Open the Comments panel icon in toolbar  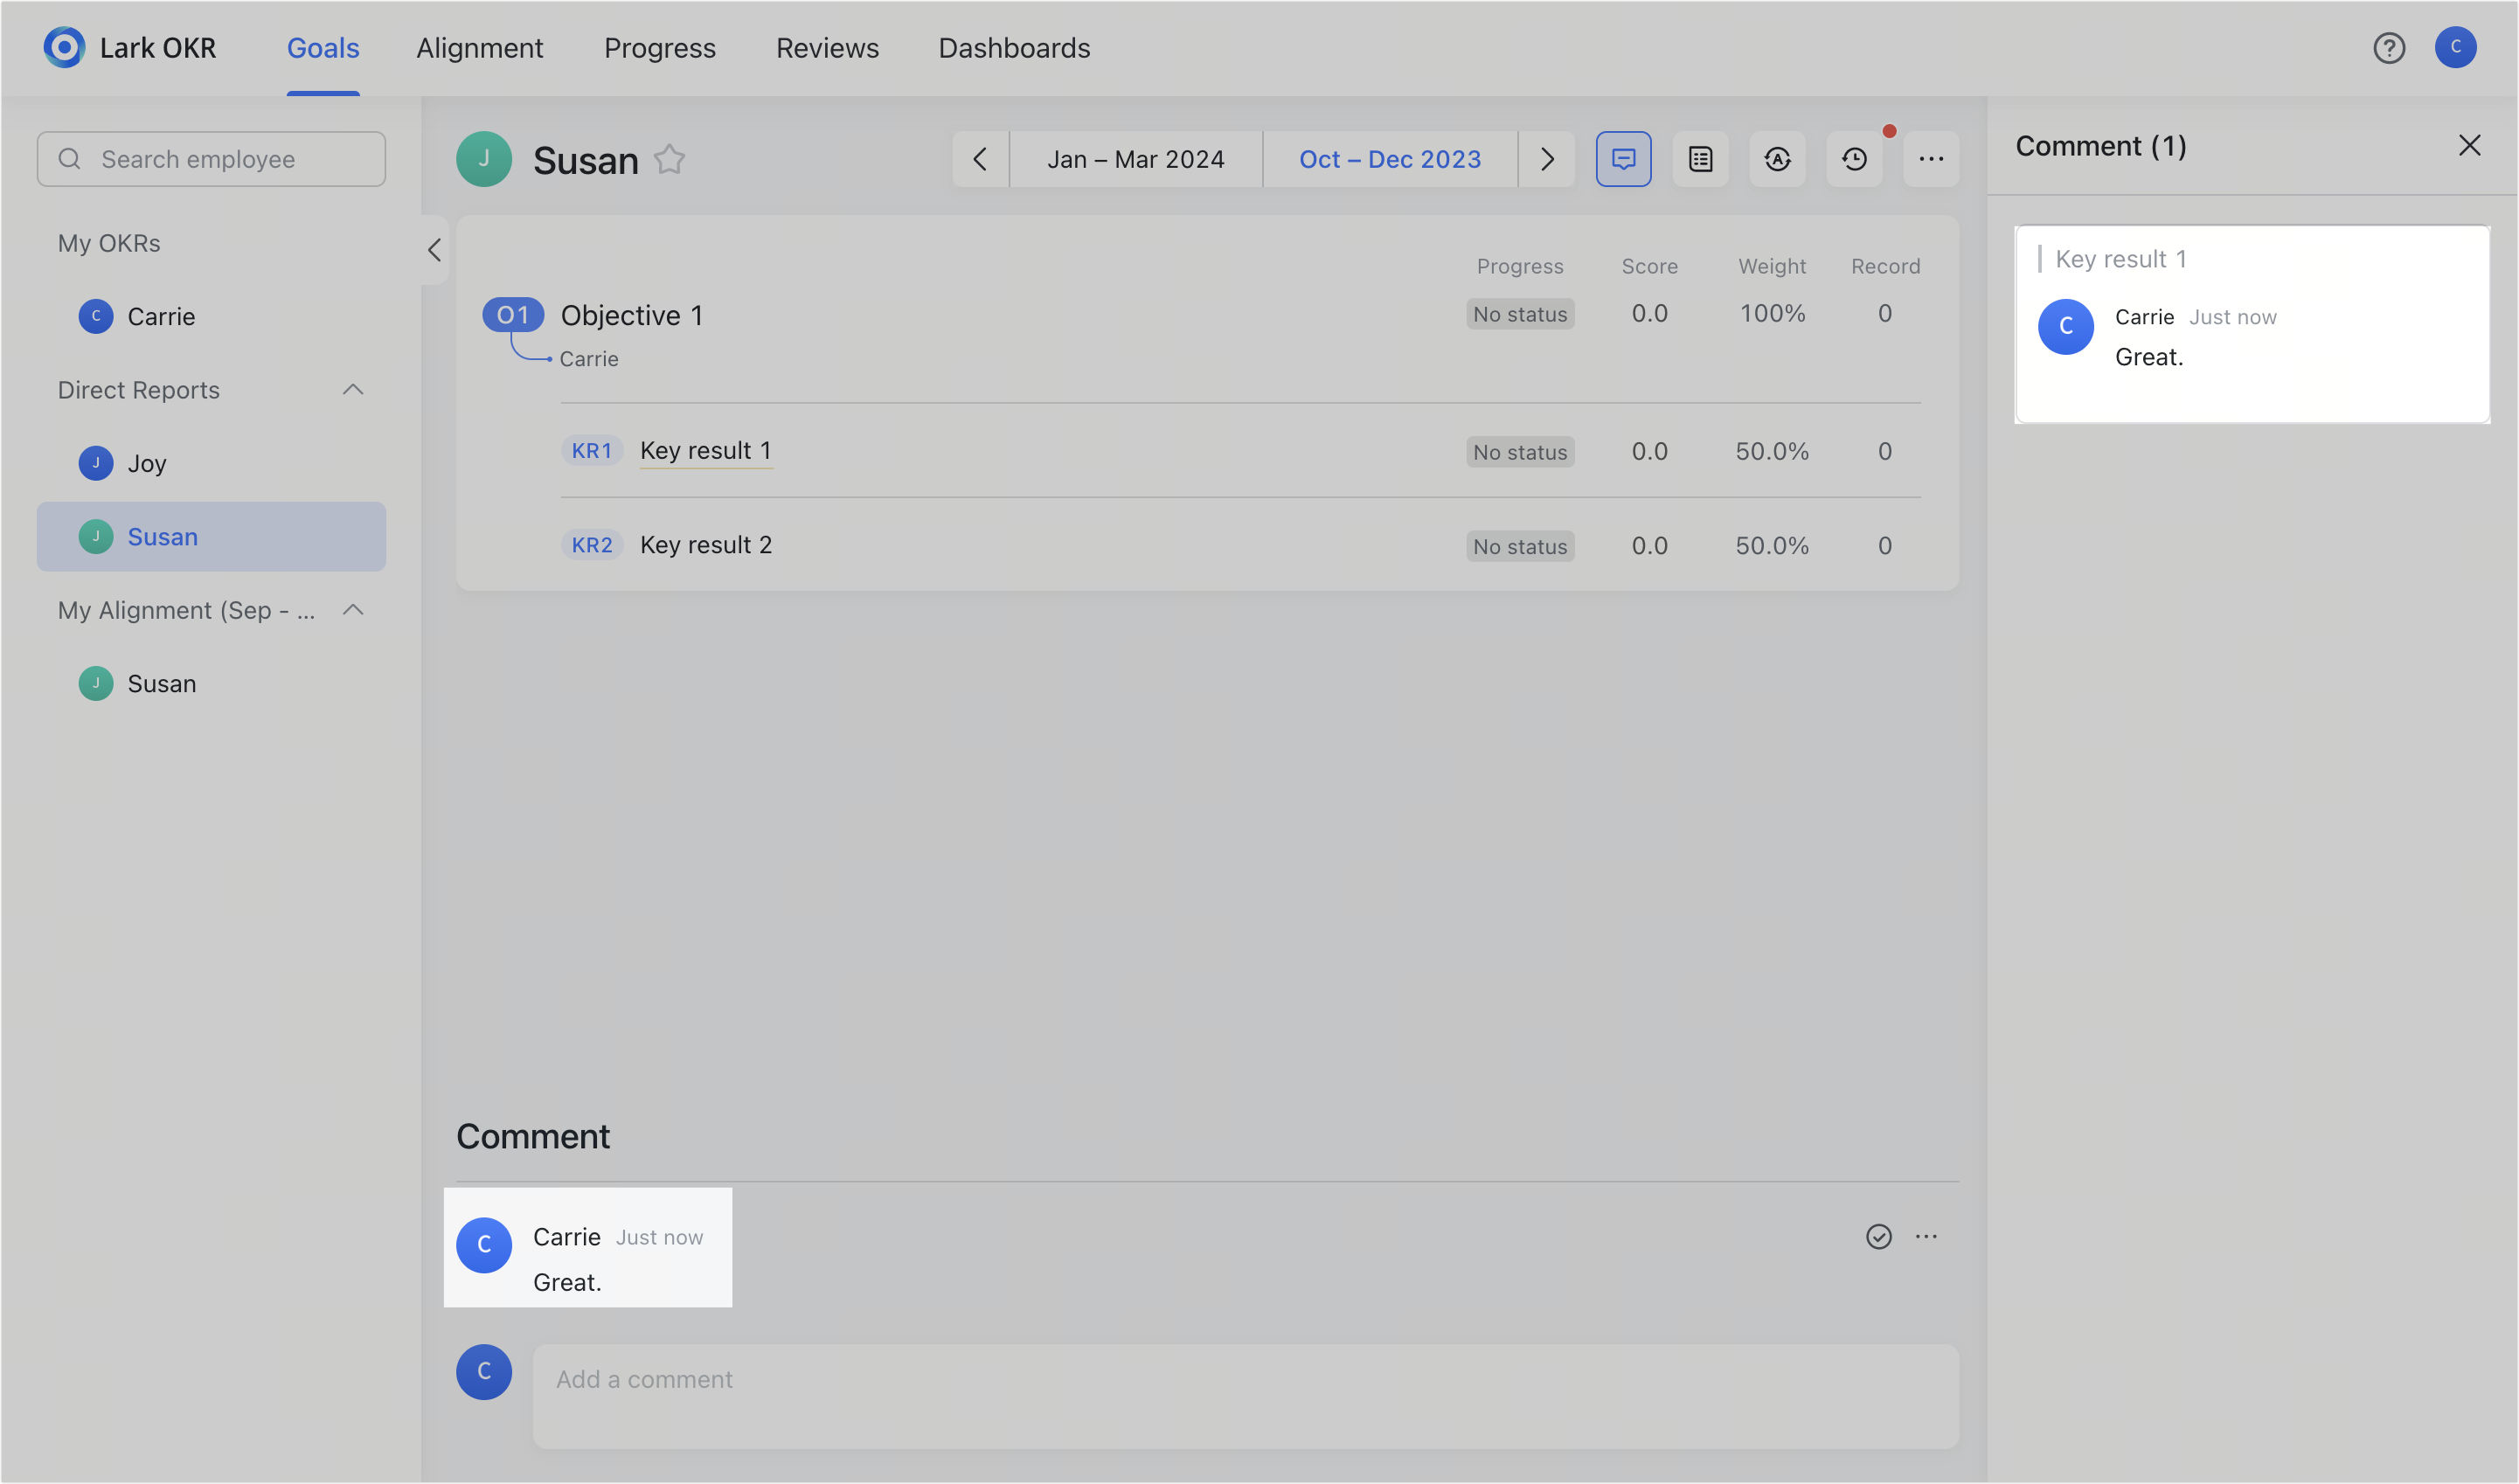click(1623, 158)
